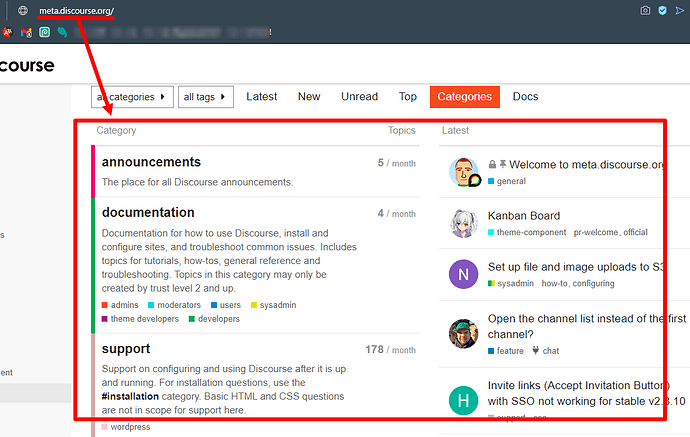Click the green-cap user avatar photo

[x=463, y=334]
